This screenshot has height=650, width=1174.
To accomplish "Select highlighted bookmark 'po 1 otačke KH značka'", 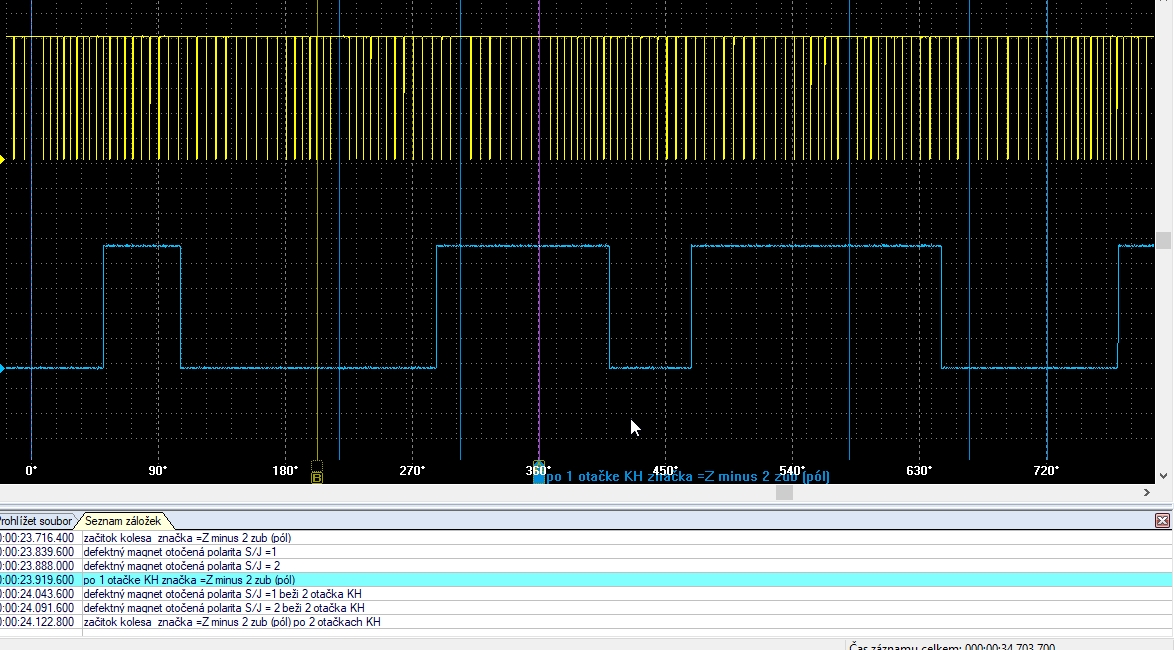I will point(189,580).
